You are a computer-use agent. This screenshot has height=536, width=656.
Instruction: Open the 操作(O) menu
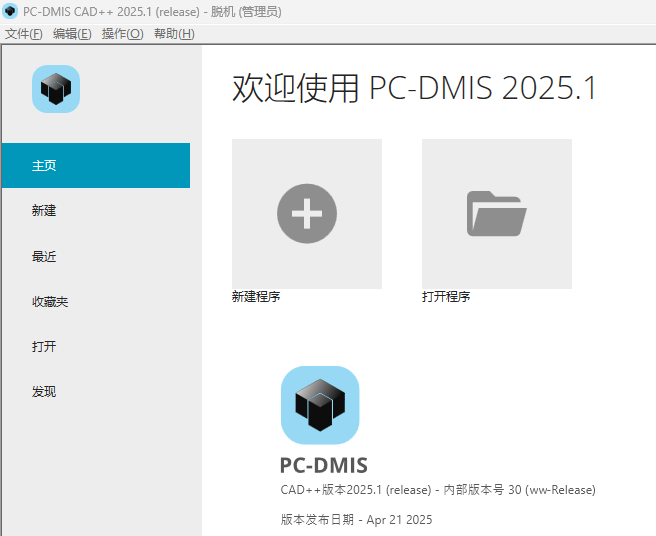122,34
